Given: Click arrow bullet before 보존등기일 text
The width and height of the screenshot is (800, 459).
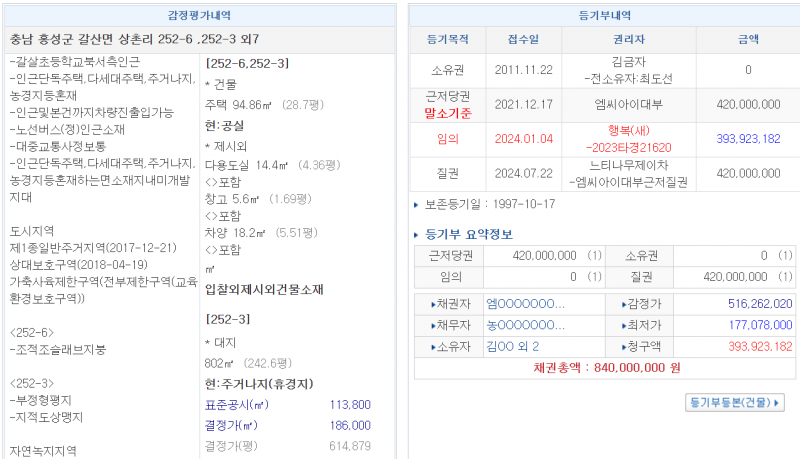Looking at the screenshot, I should 418,205.
